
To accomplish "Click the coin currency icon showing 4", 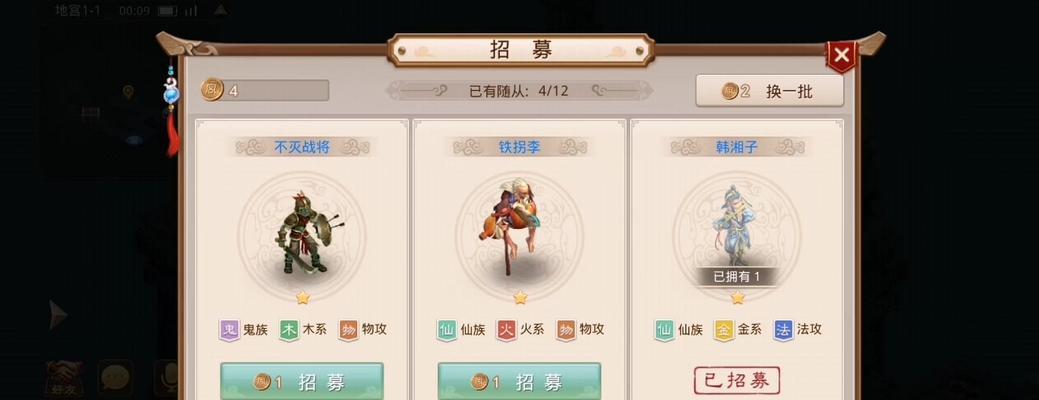I will (x=212, y=90).
